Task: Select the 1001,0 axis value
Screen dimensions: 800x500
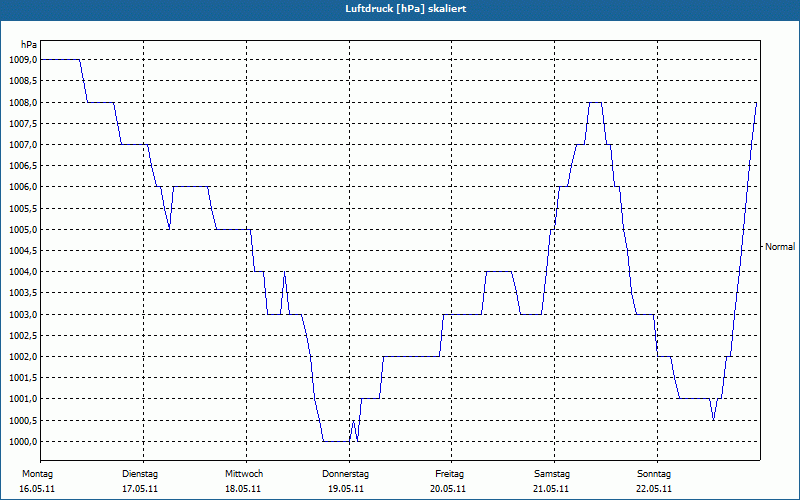Action: (x=23, y=399)
